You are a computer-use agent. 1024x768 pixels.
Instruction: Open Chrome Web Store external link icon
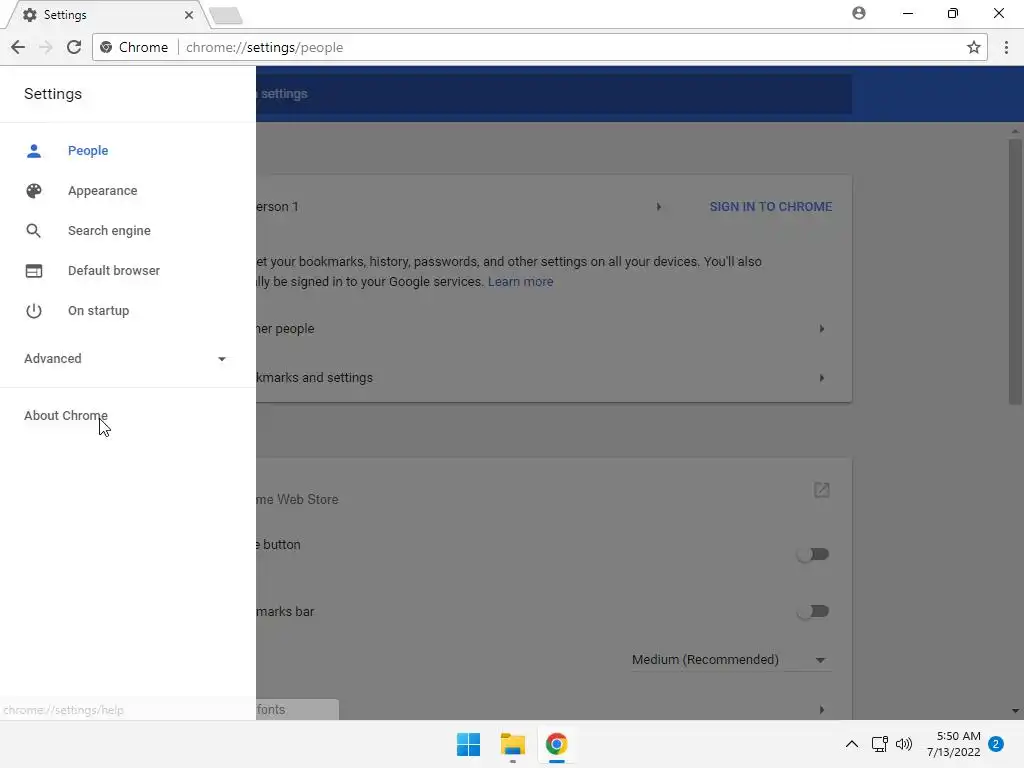click(x=822, y=490)
